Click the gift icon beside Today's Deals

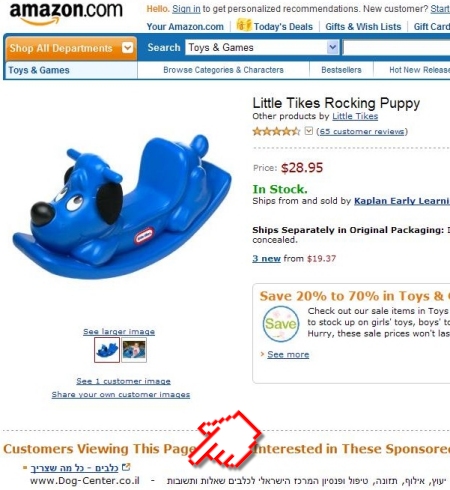click(244, 25)
